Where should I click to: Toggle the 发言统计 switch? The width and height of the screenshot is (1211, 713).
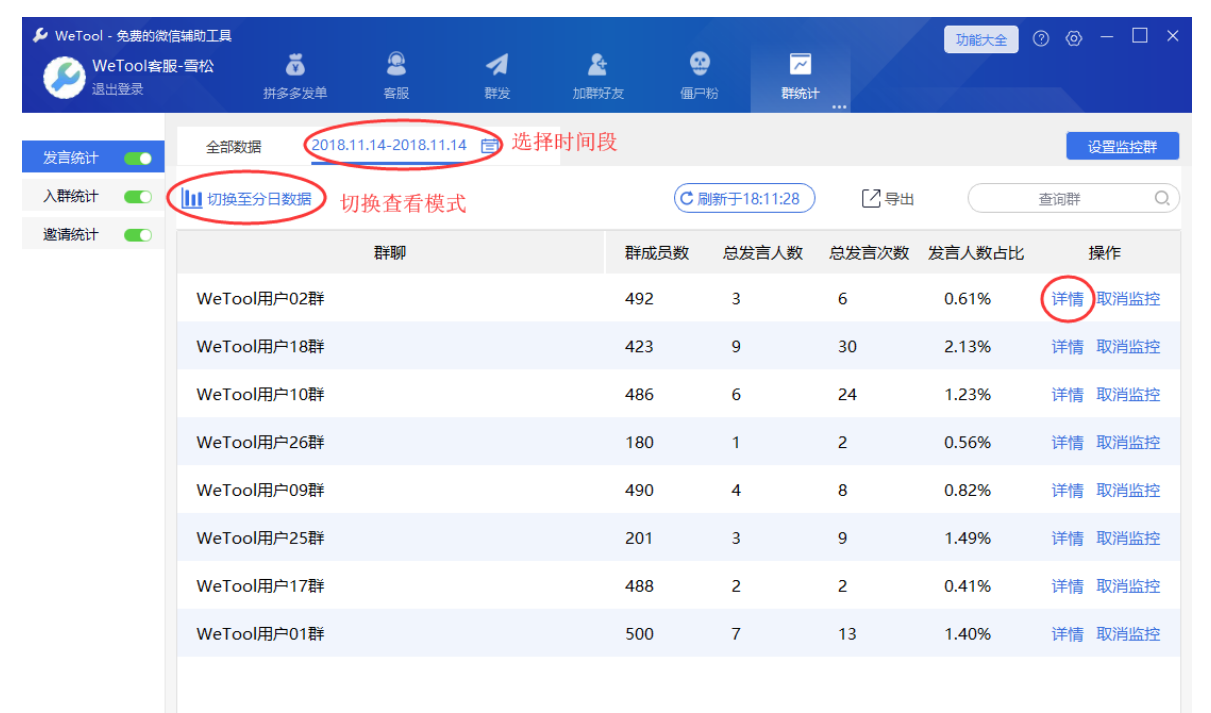[138, 158]
